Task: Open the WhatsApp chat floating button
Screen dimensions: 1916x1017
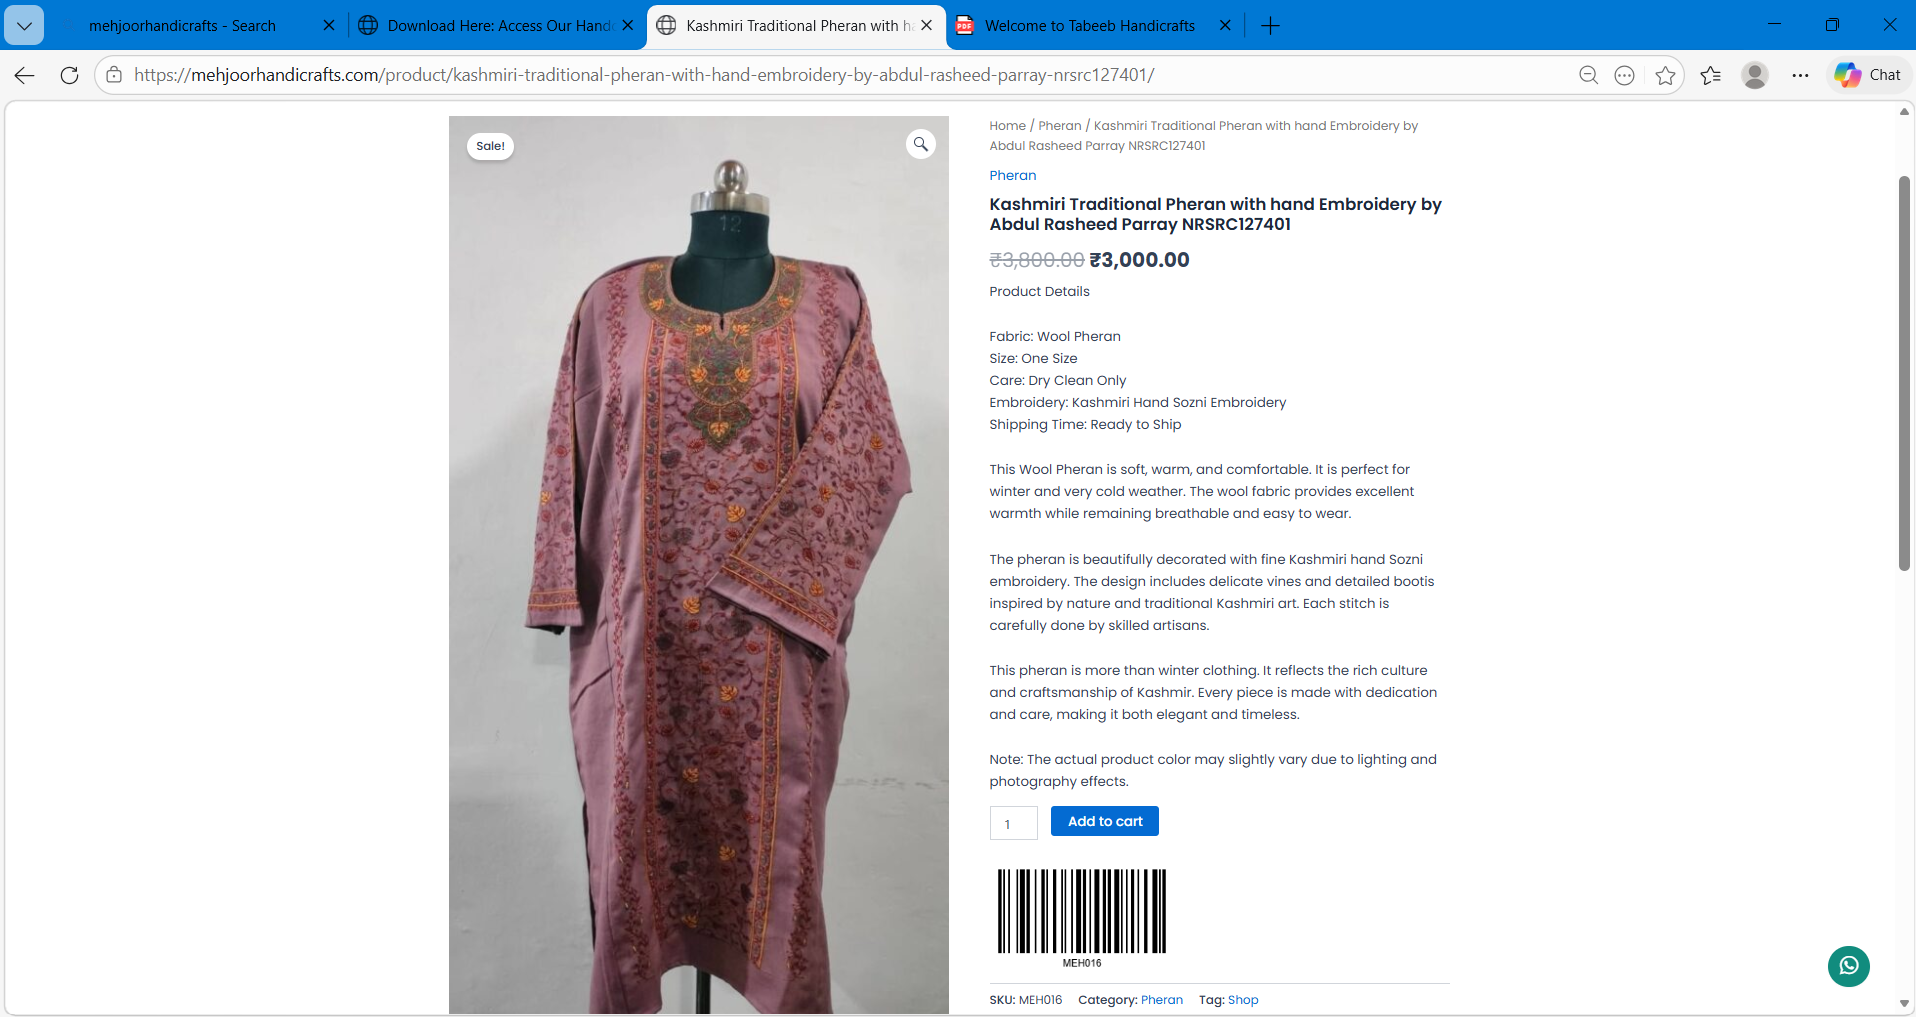Action: click(x=1848, y=966)
